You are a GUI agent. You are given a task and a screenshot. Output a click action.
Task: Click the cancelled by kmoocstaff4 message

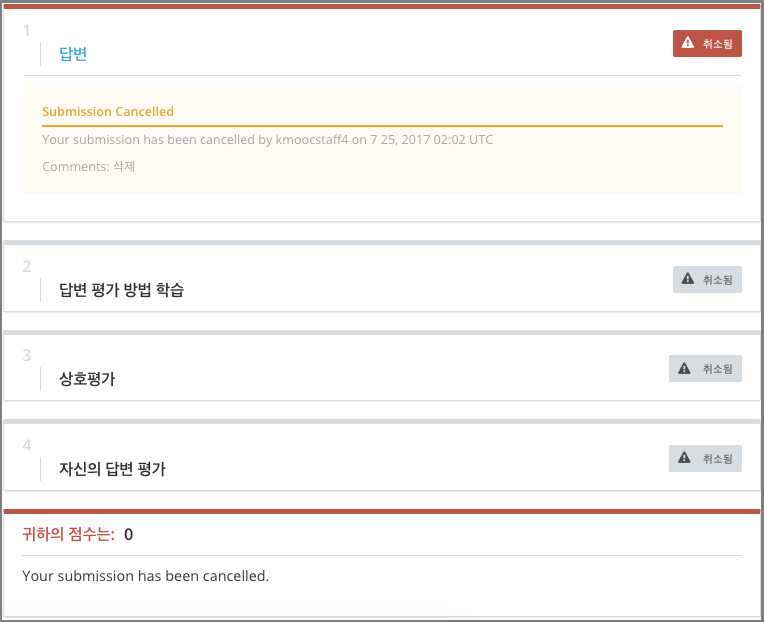pos(267,140)
